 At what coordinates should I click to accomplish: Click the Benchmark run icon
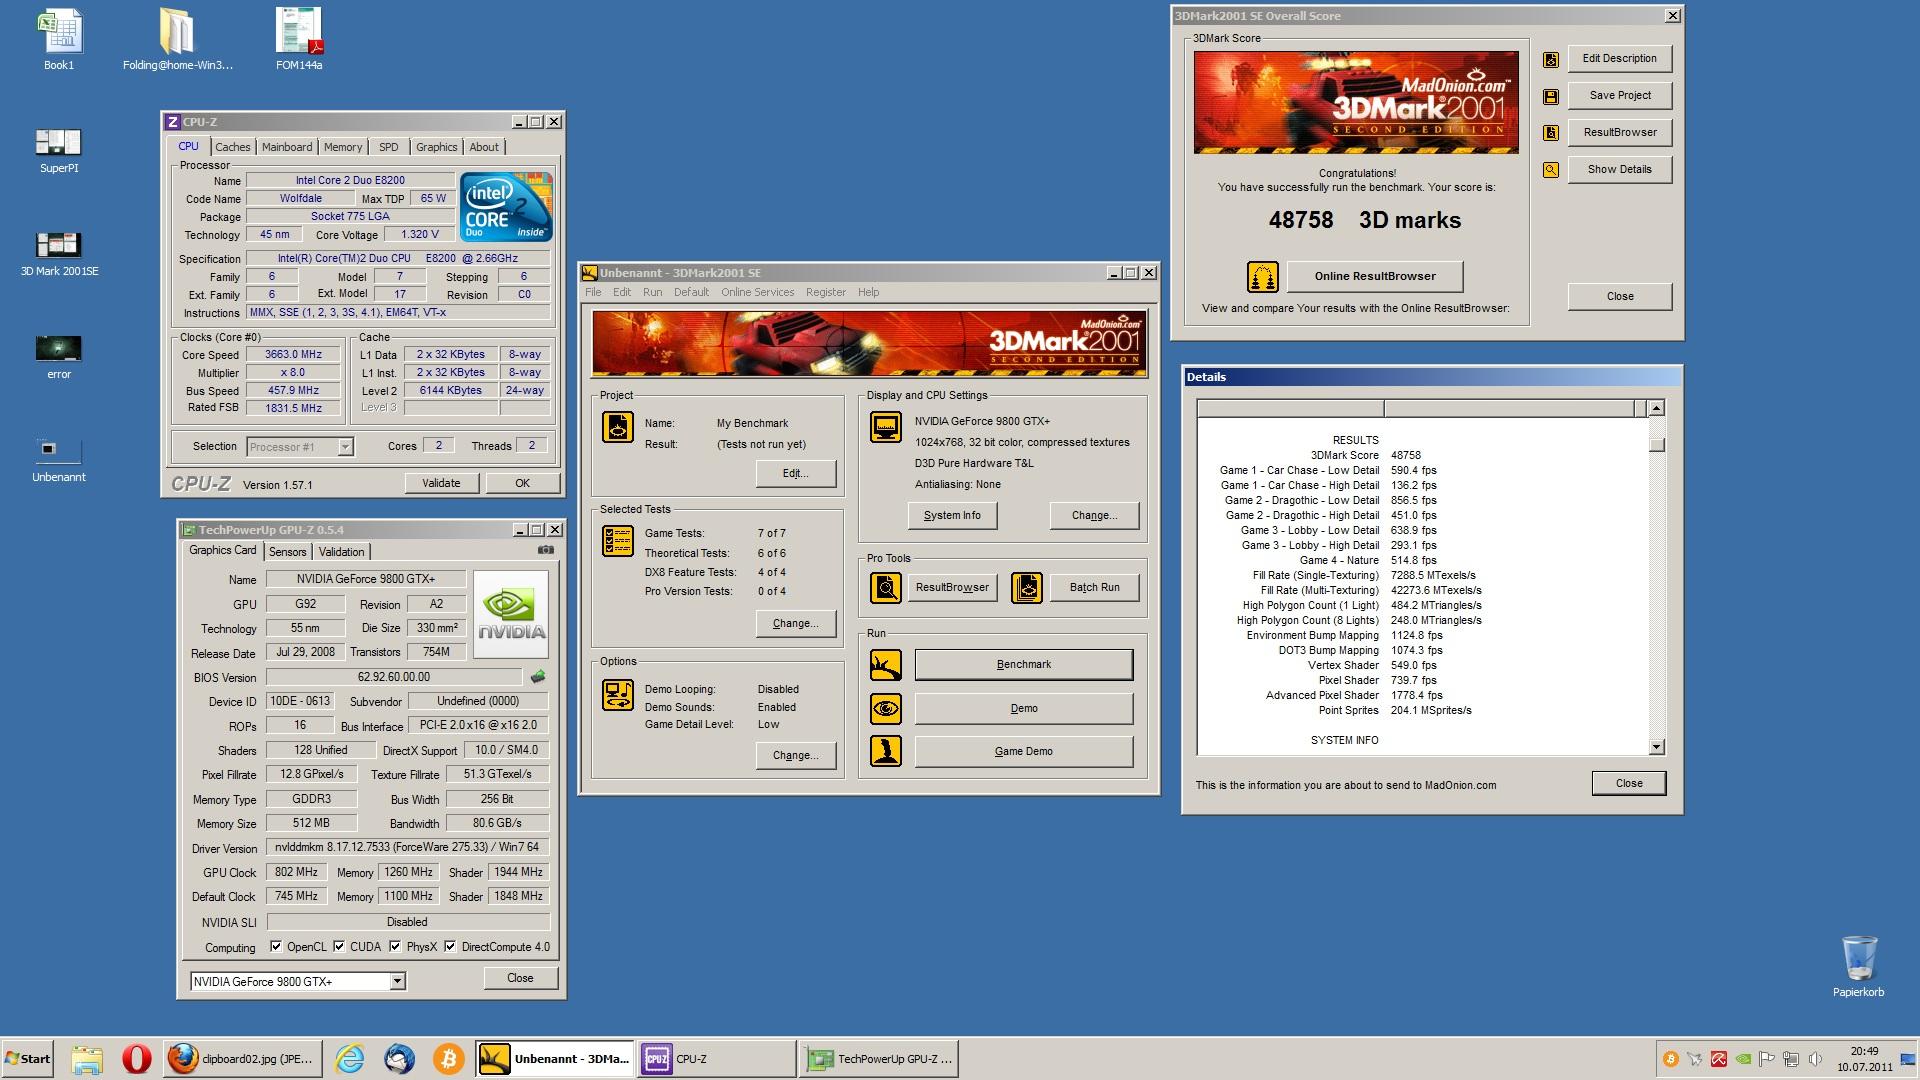[885, 665]
